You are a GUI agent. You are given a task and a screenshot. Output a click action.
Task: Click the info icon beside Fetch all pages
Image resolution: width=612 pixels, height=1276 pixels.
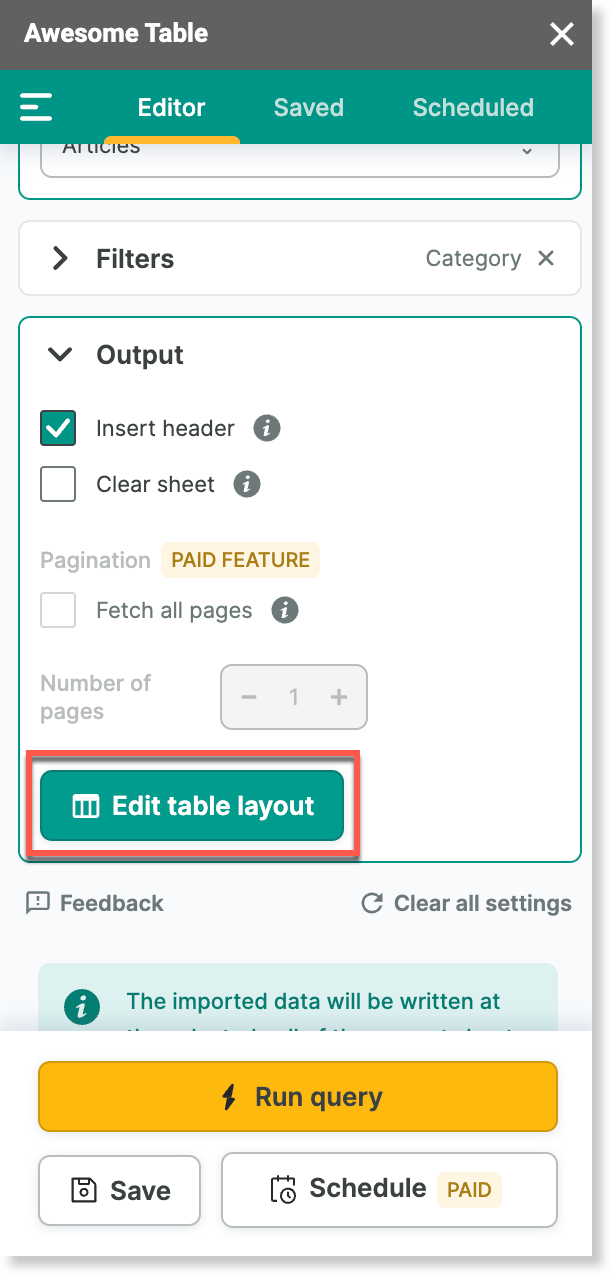coord(285,610)
